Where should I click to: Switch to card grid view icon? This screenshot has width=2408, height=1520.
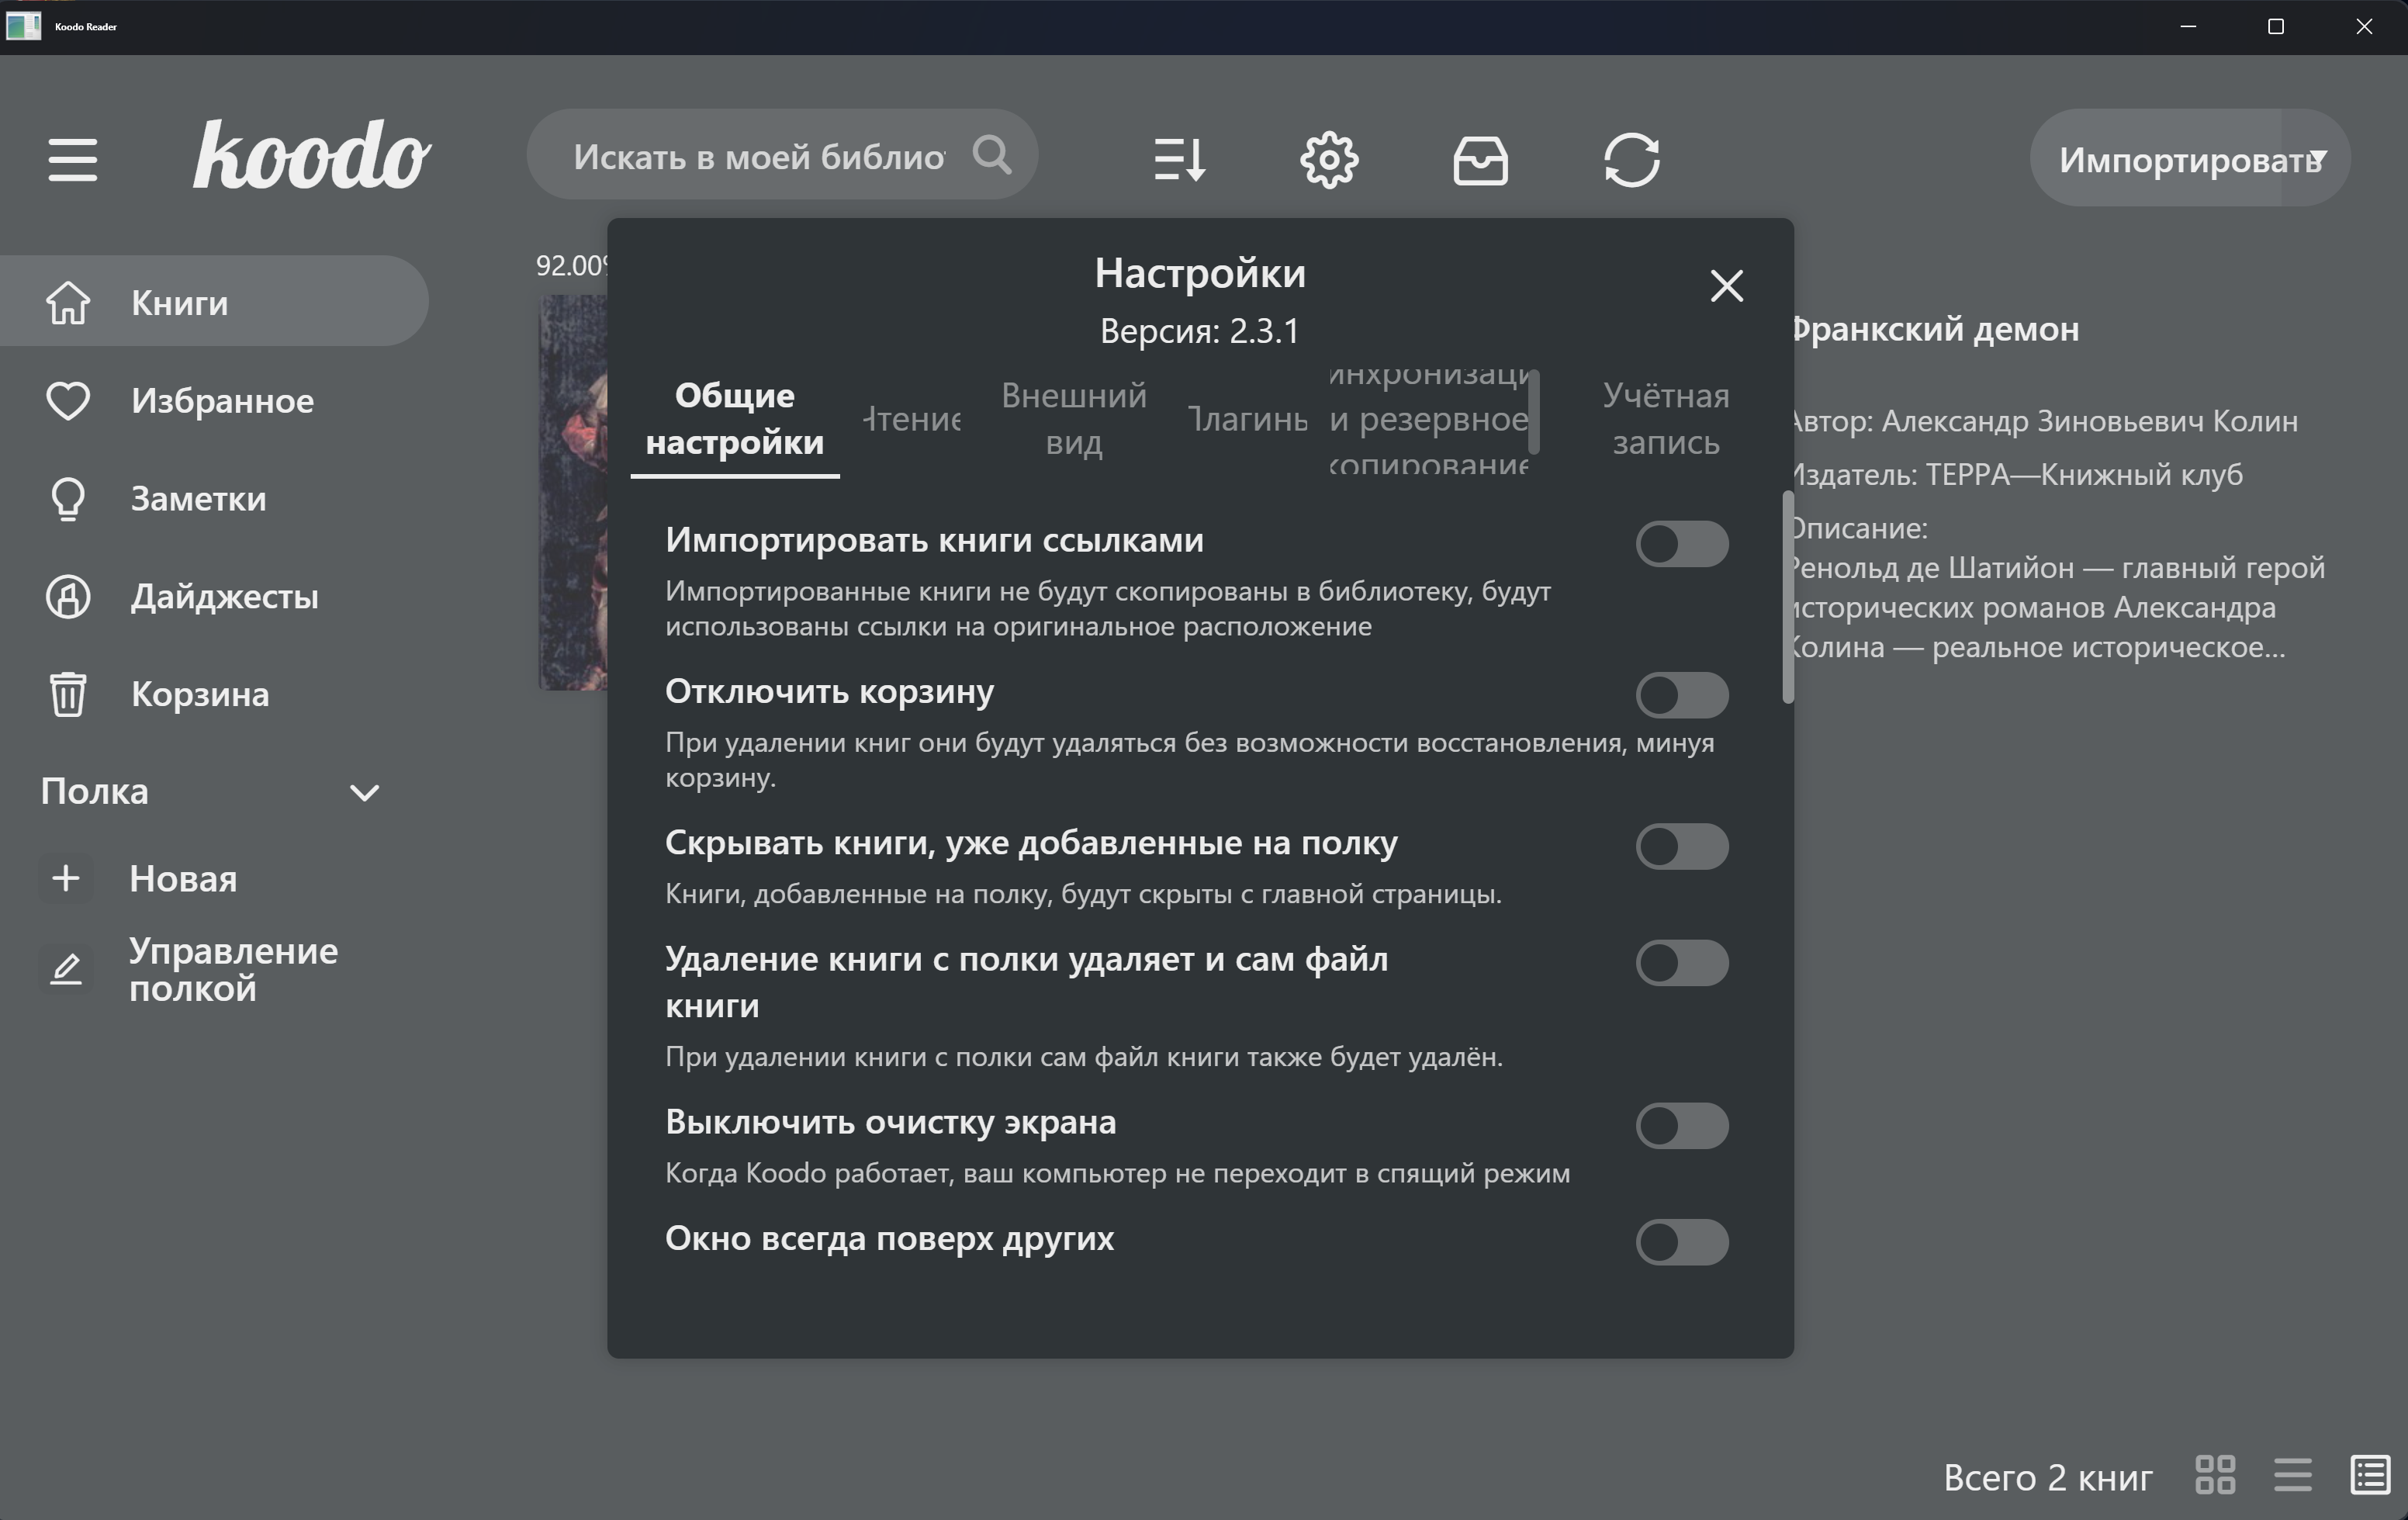click(x=2215, y=1474)
